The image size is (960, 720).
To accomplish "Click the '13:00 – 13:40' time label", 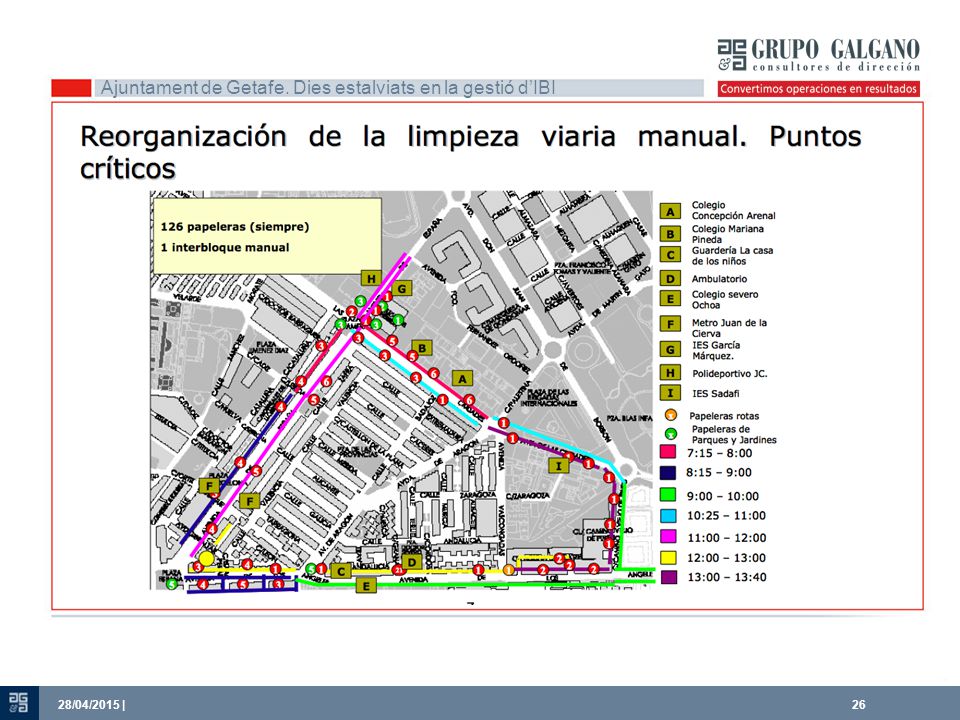I will [726, 577].
